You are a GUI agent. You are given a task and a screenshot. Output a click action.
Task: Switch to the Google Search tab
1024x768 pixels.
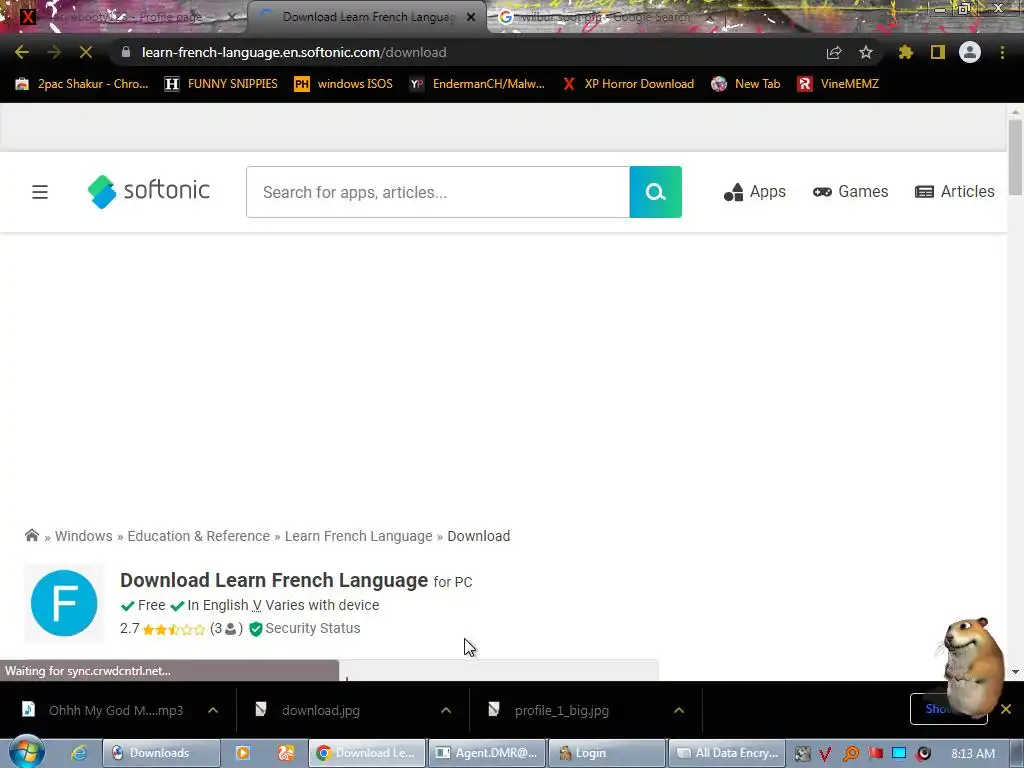604,17
